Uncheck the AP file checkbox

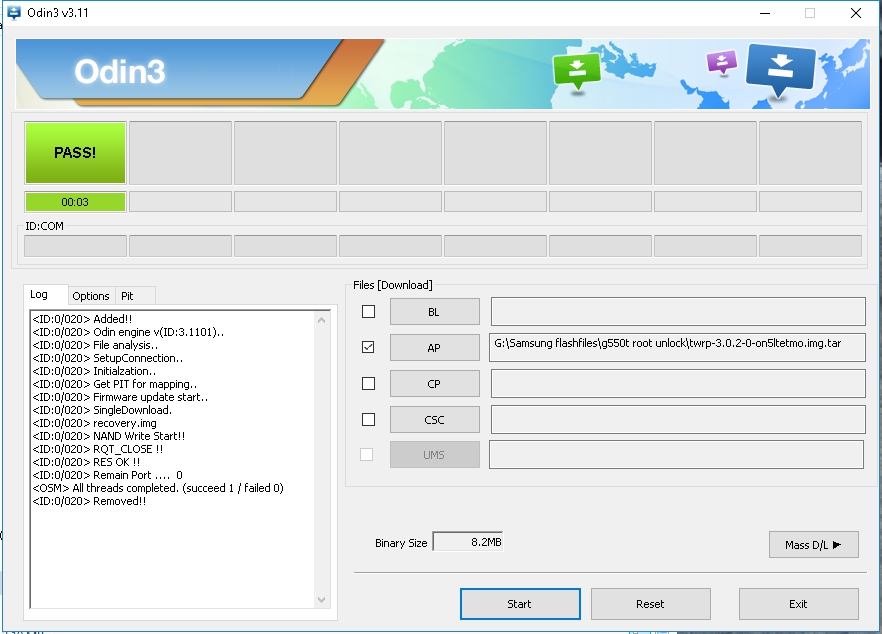368,347
